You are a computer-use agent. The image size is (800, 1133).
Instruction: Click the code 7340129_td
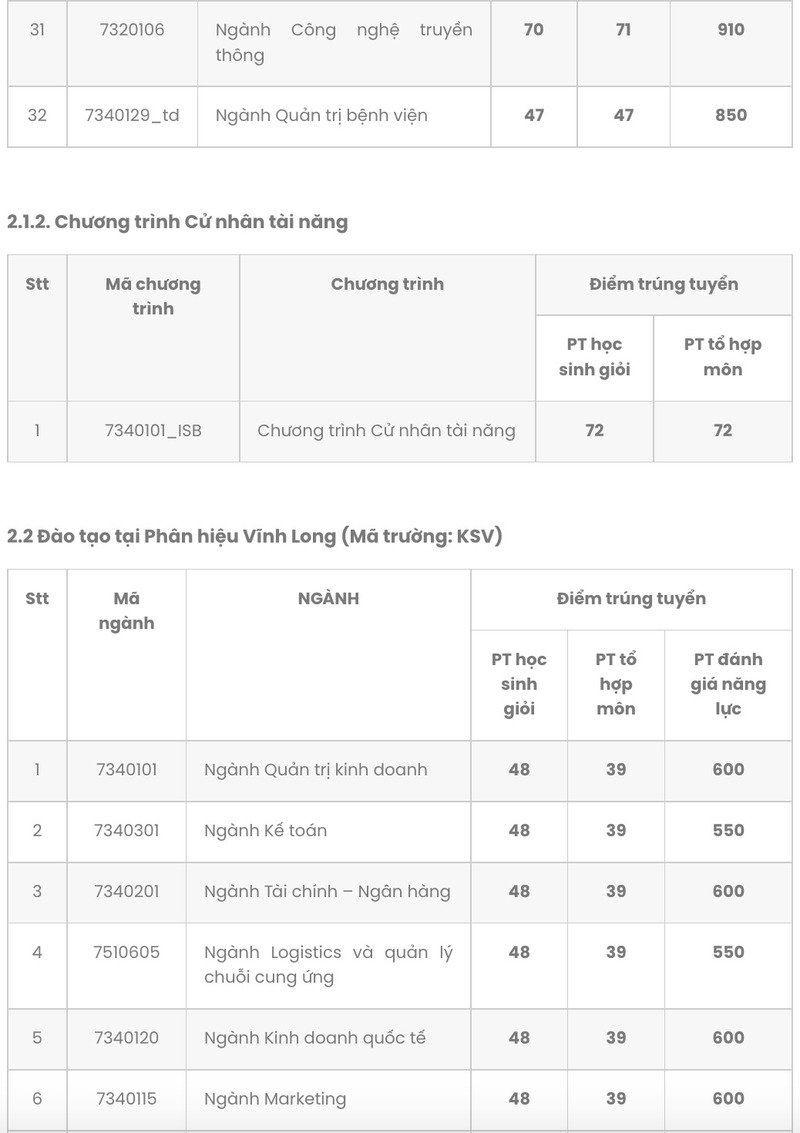pyautogui.click(x=132, y=116)
